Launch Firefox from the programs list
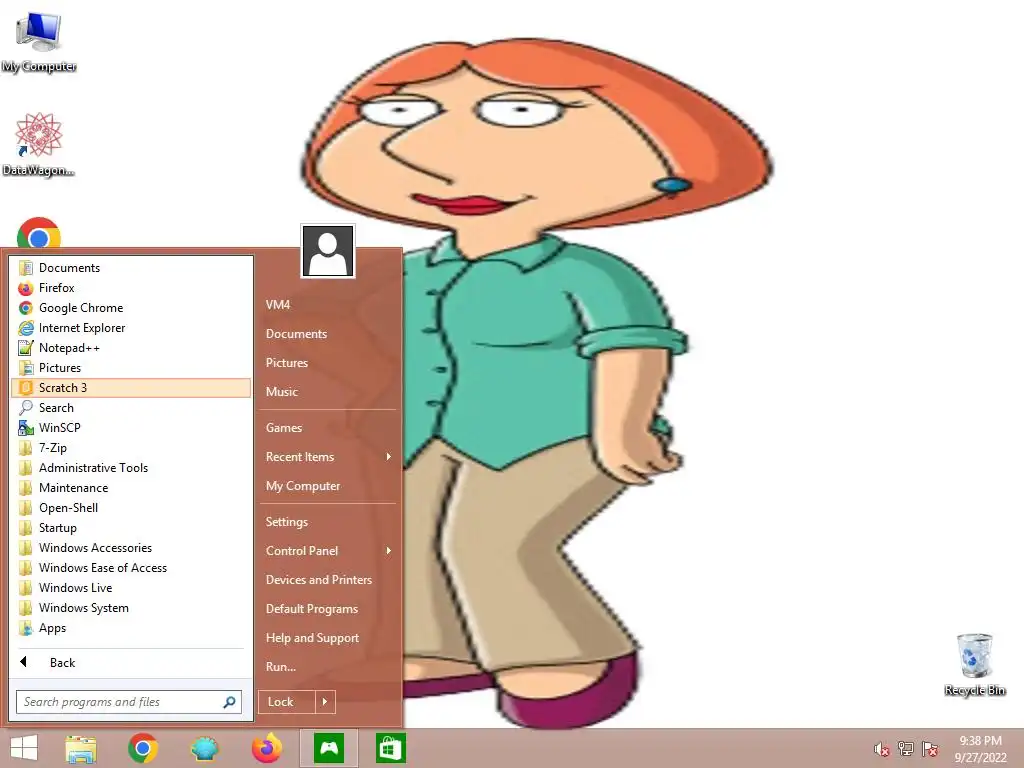1024x768 pixels. [131, 288]
